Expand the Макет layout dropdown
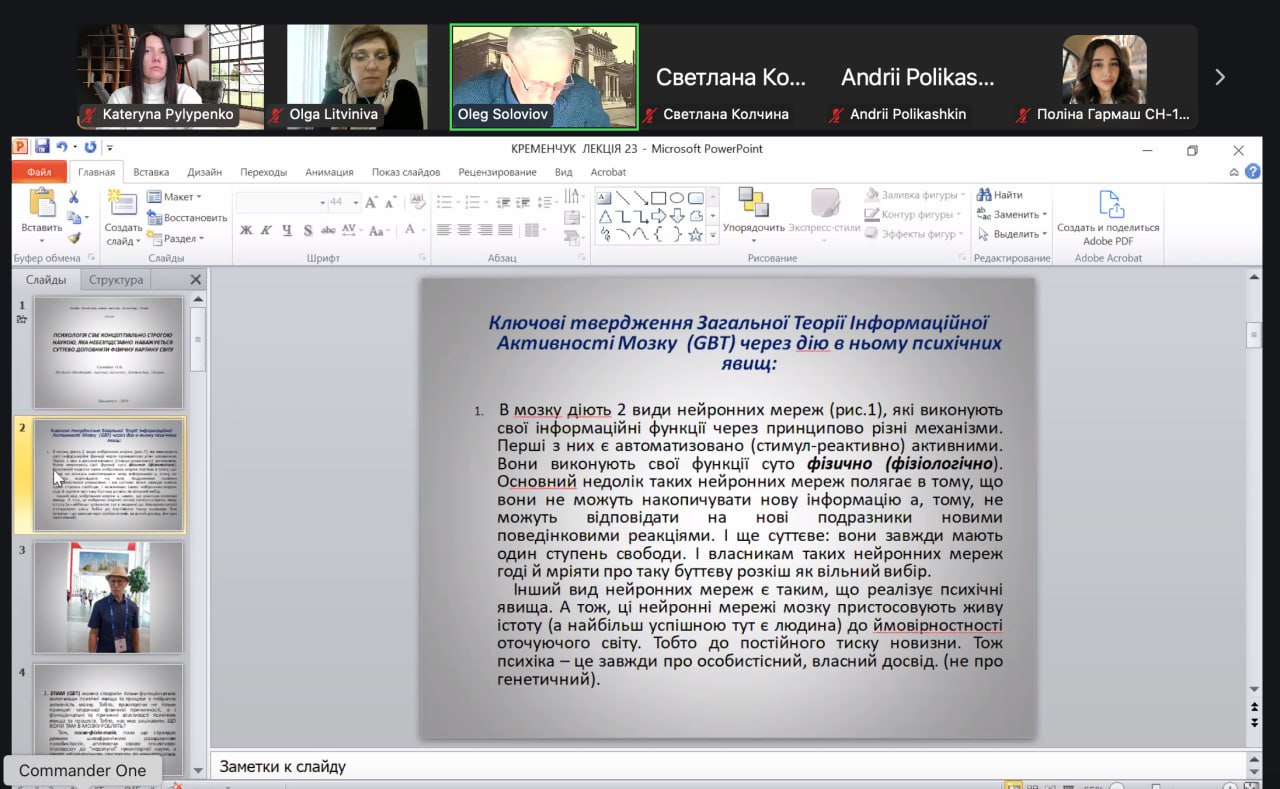Viewport: 1280px width, 789px height. click(x=175, y=197)
